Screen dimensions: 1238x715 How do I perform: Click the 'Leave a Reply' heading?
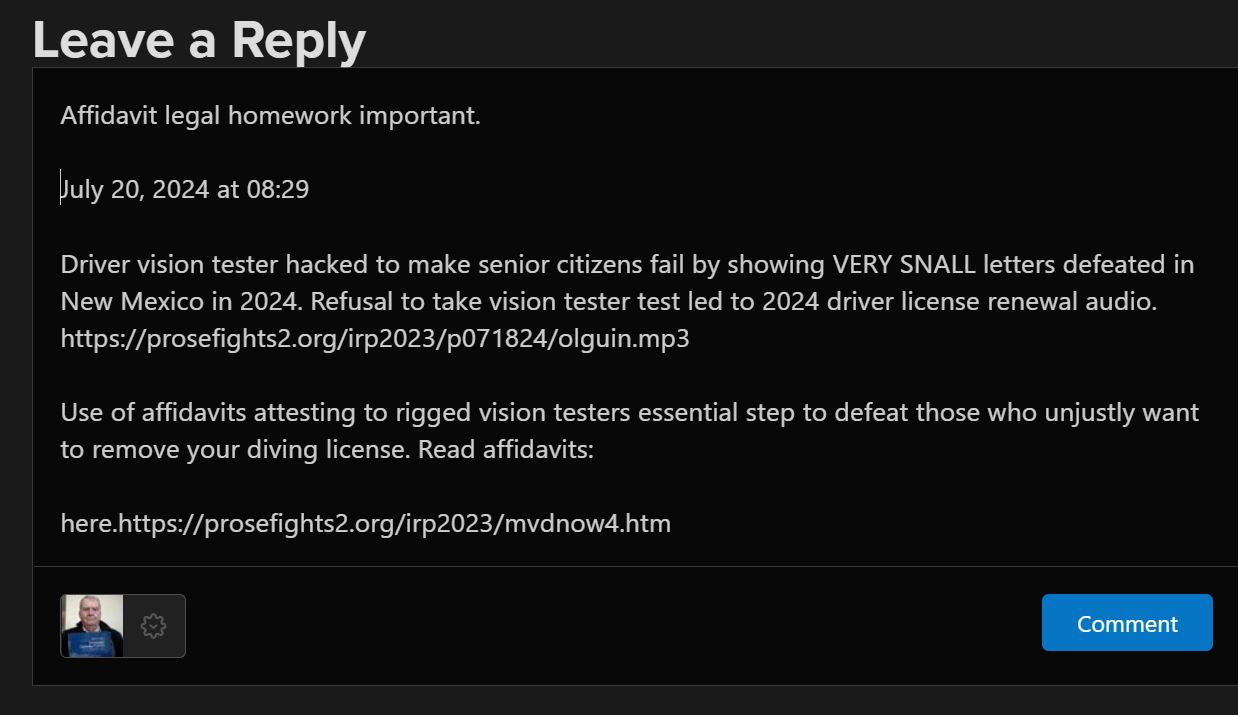(199, 40)
